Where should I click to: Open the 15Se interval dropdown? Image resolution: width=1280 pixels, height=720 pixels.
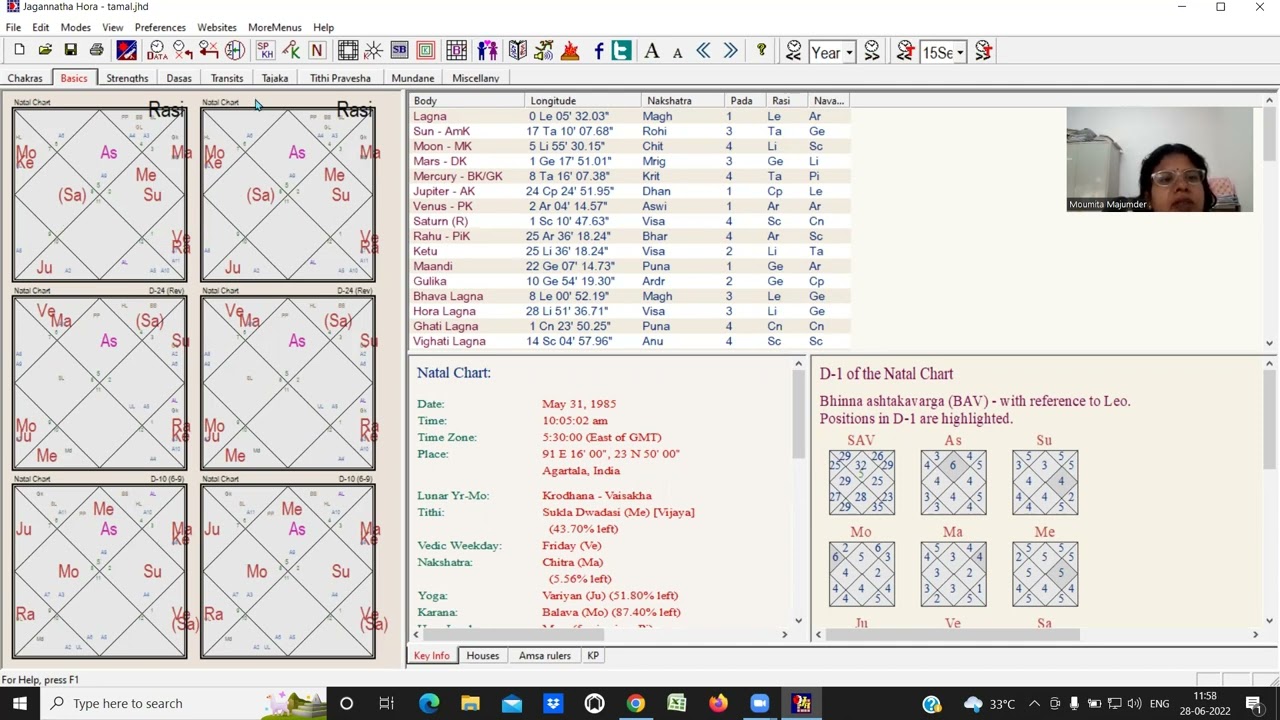(960, 52)
